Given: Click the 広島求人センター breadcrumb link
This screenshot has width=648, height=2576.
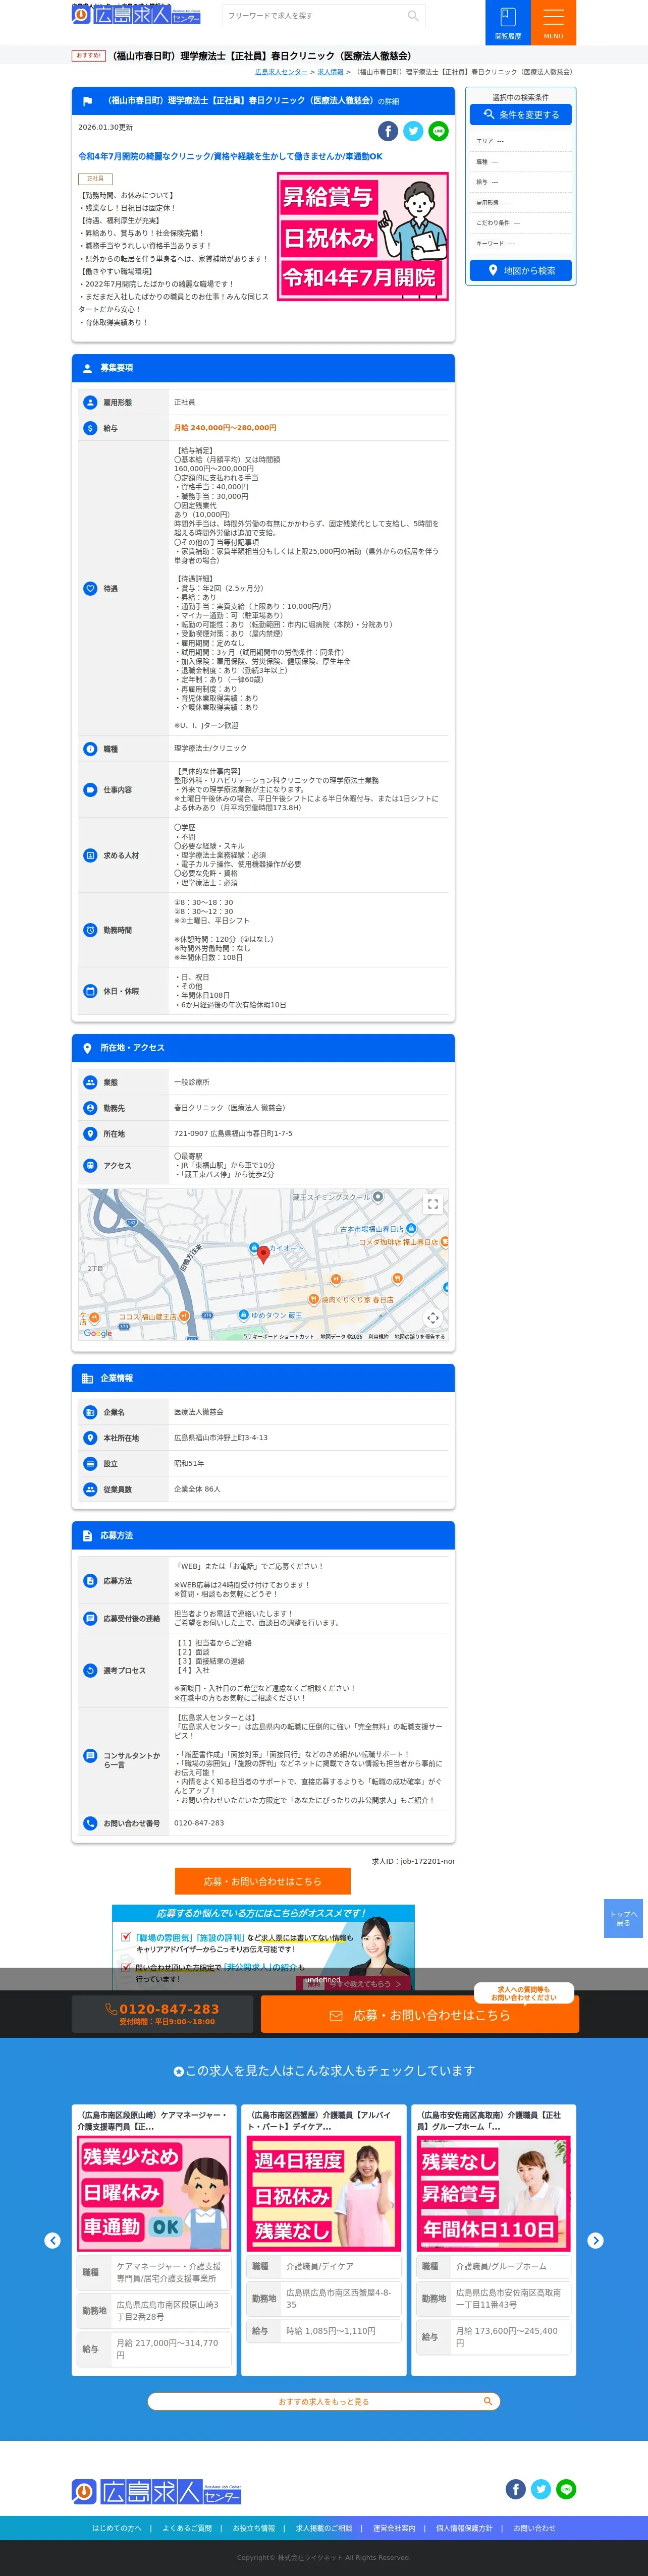Looking at the screenshot, I should pyautogui.click(x=281, y=72).
